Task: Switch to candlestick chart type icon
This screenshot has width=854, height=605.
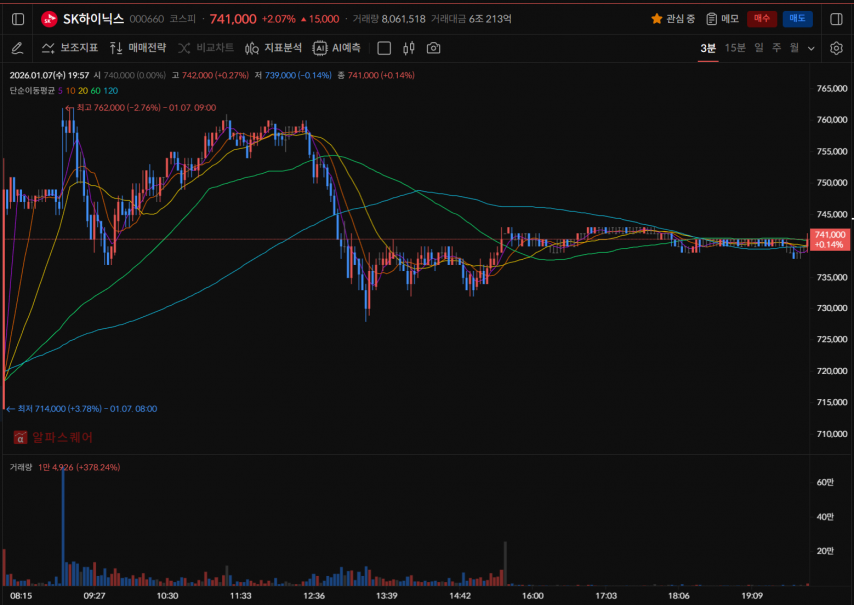Action: point(408,48)
